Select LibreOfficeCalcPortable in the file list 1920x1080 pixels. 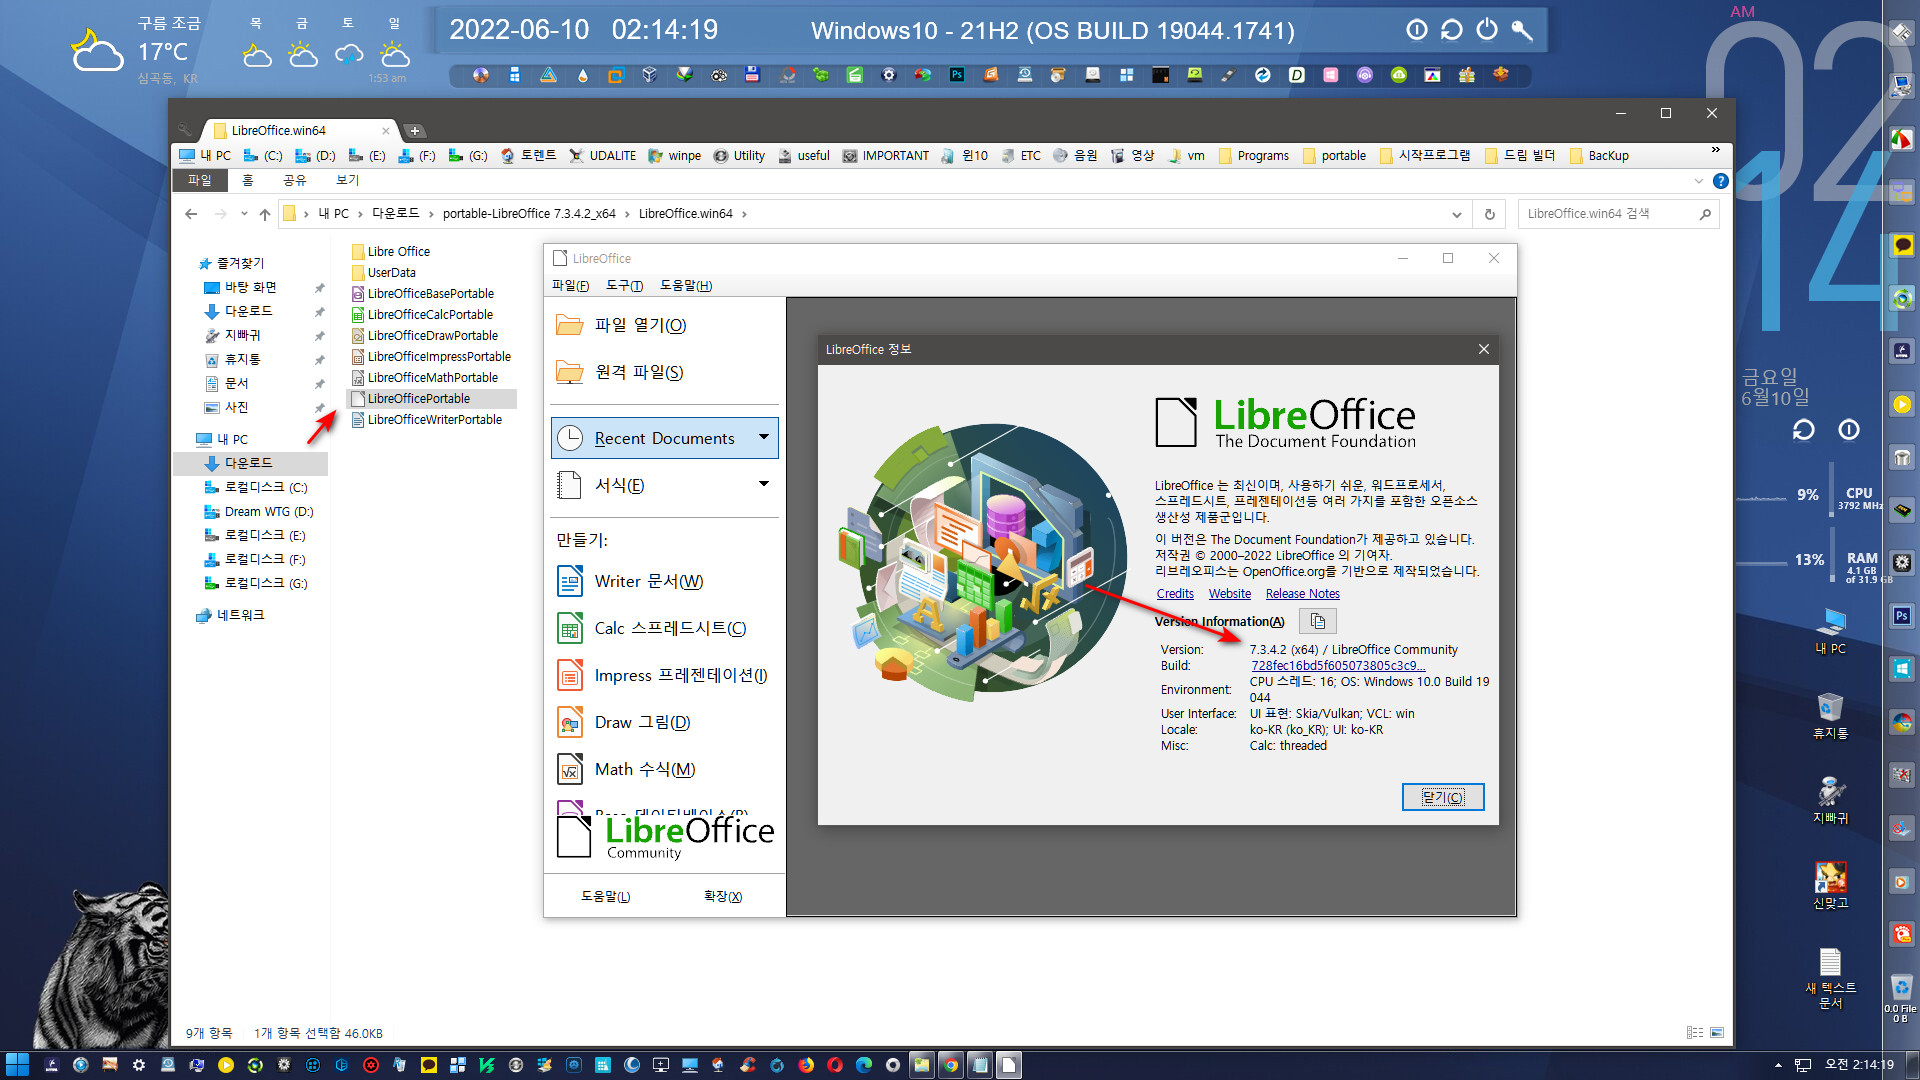[x=430, y=314]
